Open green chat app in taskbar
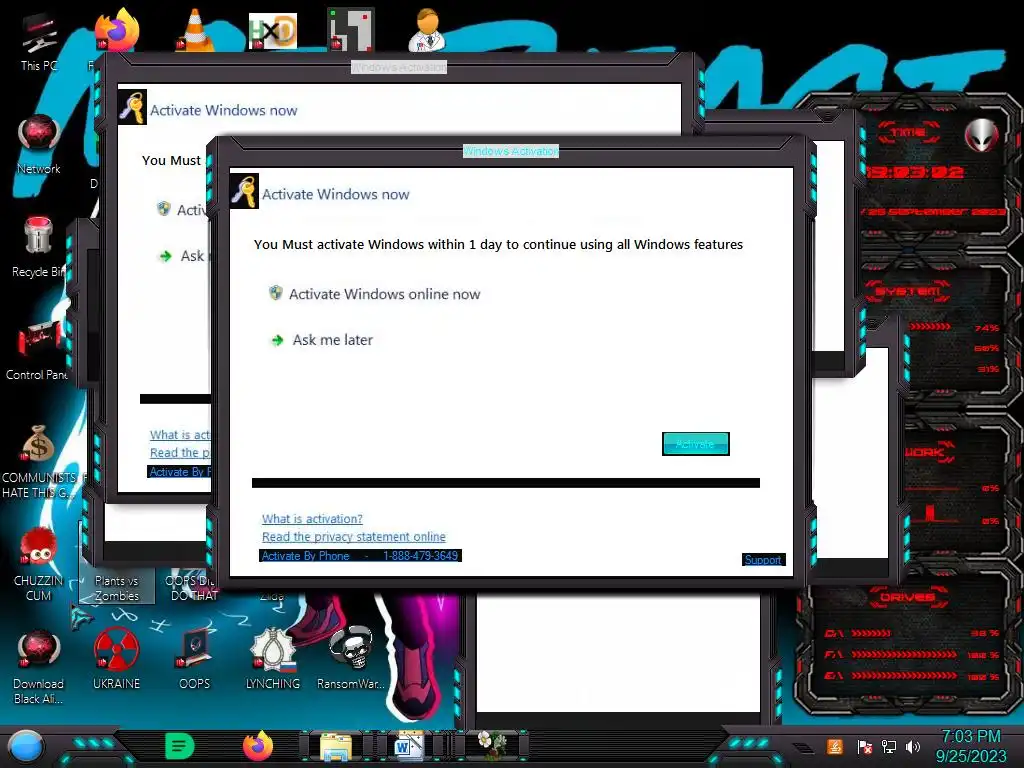Viewport: 1024px width, 768px height. (x=180, y=746)
